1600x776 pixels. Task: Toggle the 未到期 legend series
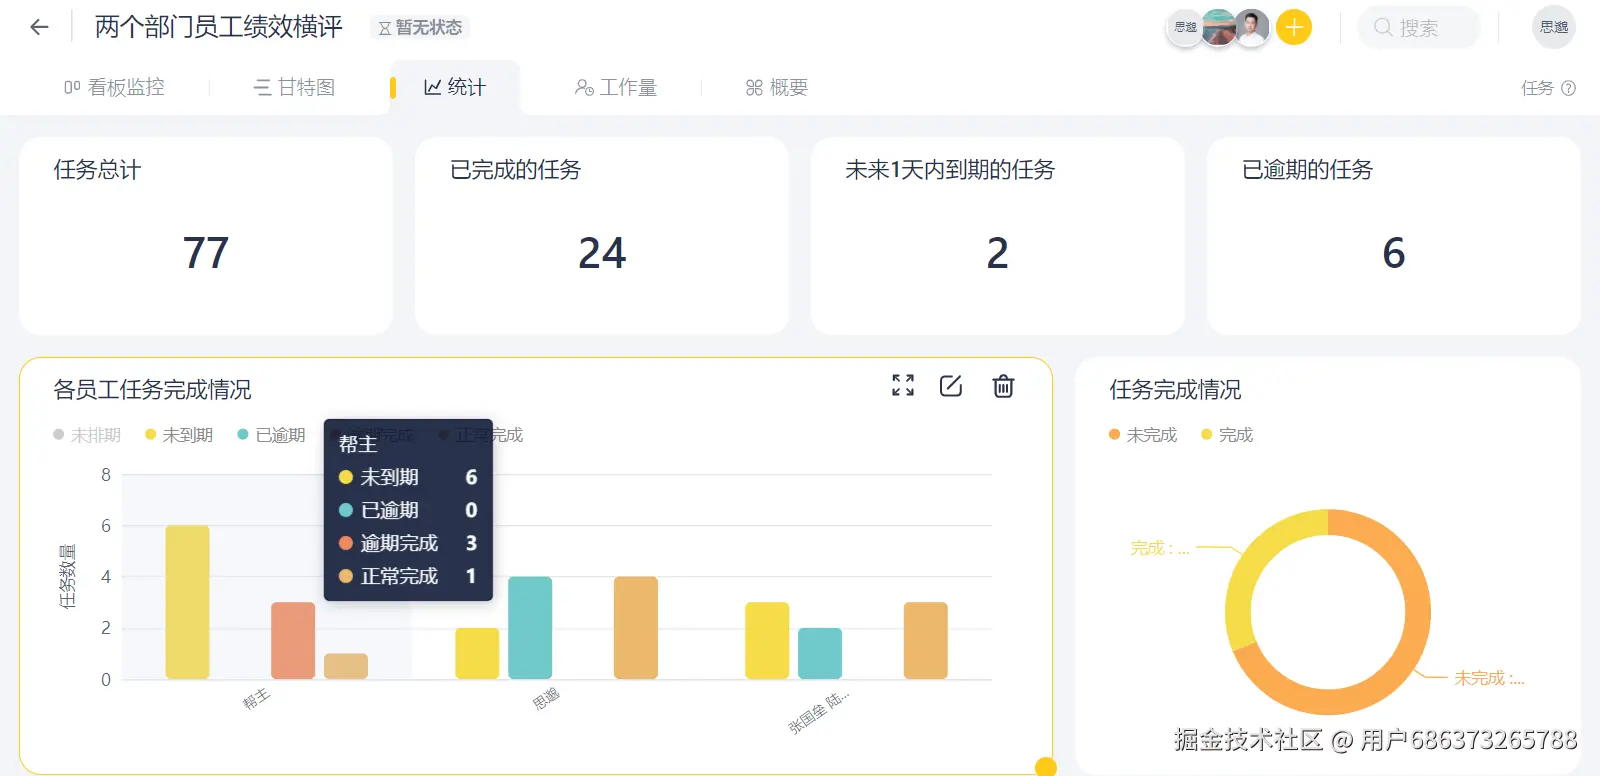coord(179,435)
